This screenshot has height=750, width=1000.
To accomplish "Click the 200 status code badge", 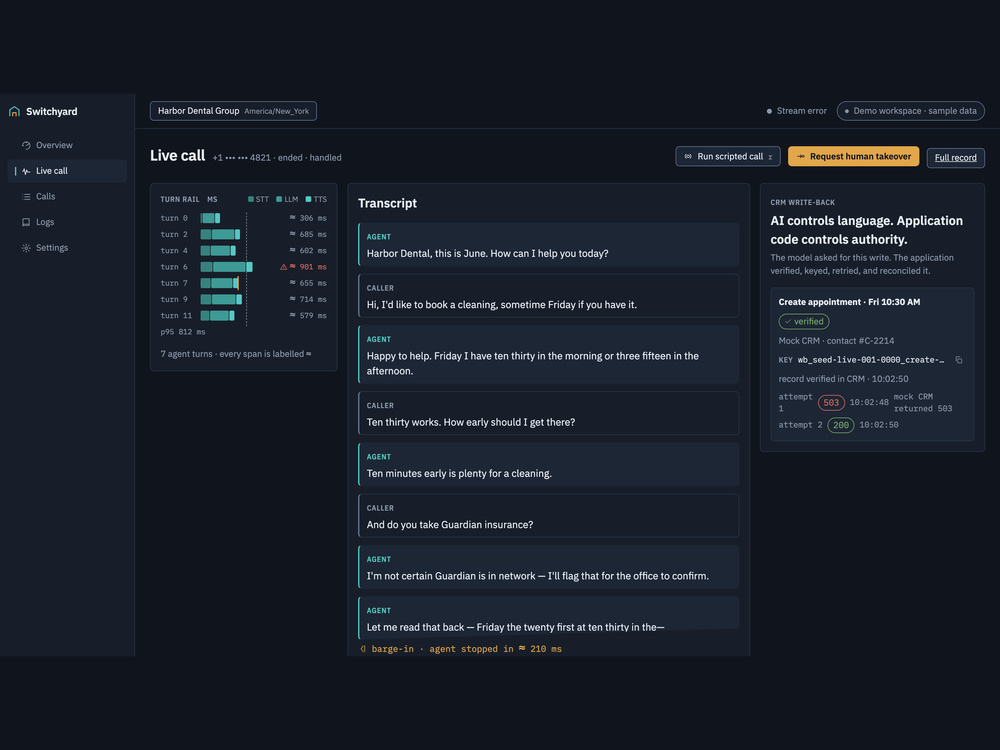I will tap(841, 425).
